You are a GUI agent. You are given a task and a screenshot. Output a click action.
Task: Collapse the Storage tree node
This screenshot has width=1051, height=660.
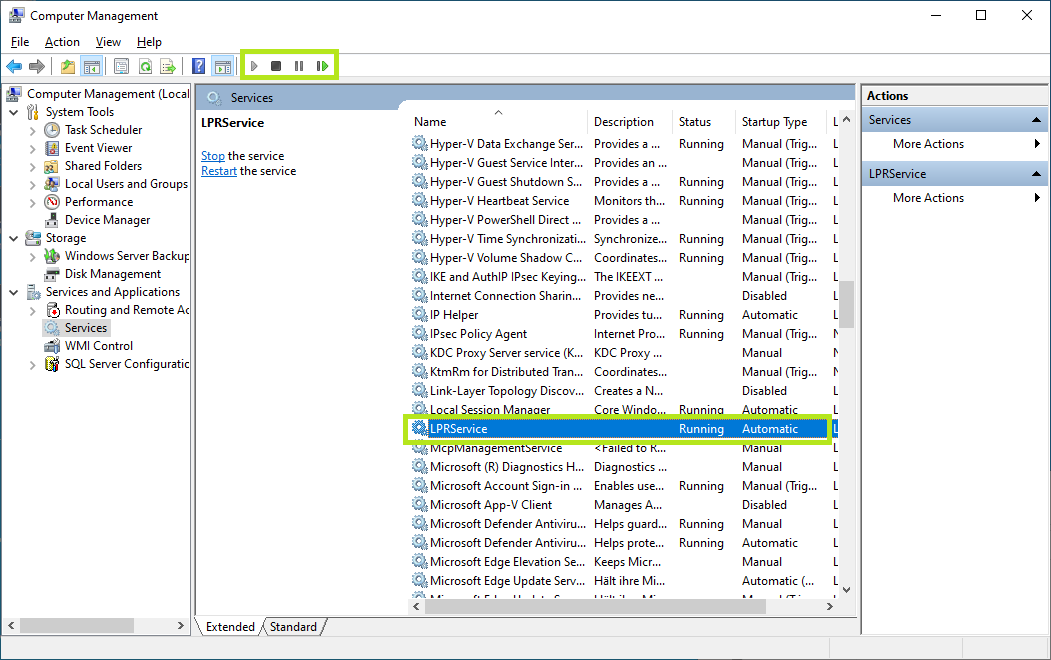tap(14, 238)
